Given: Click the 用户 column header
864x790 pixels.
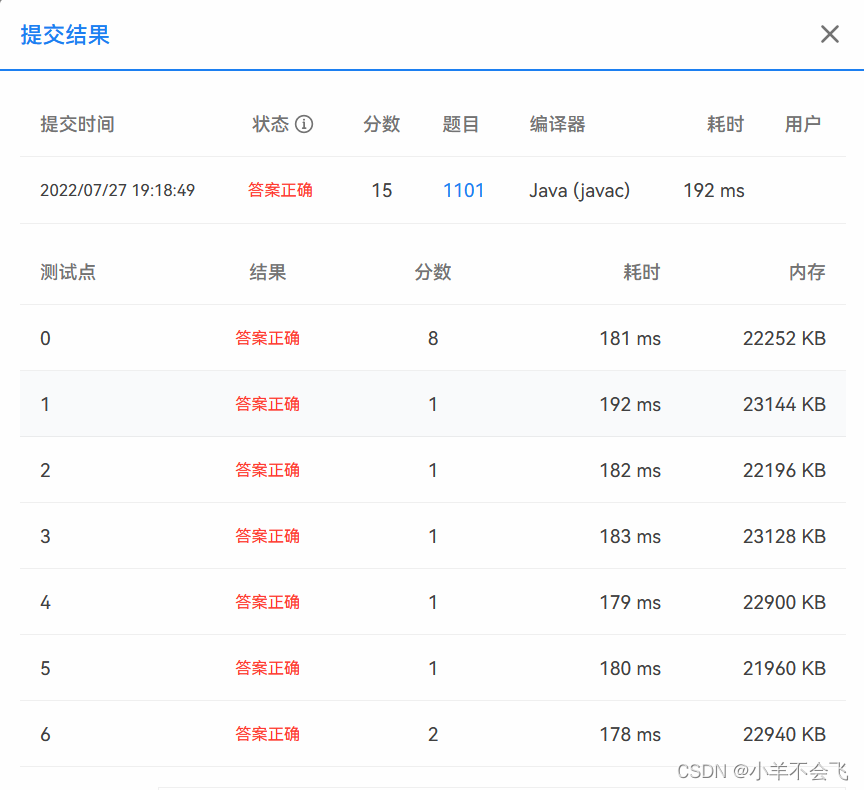Looking at the screenshot, I should 802,124.
